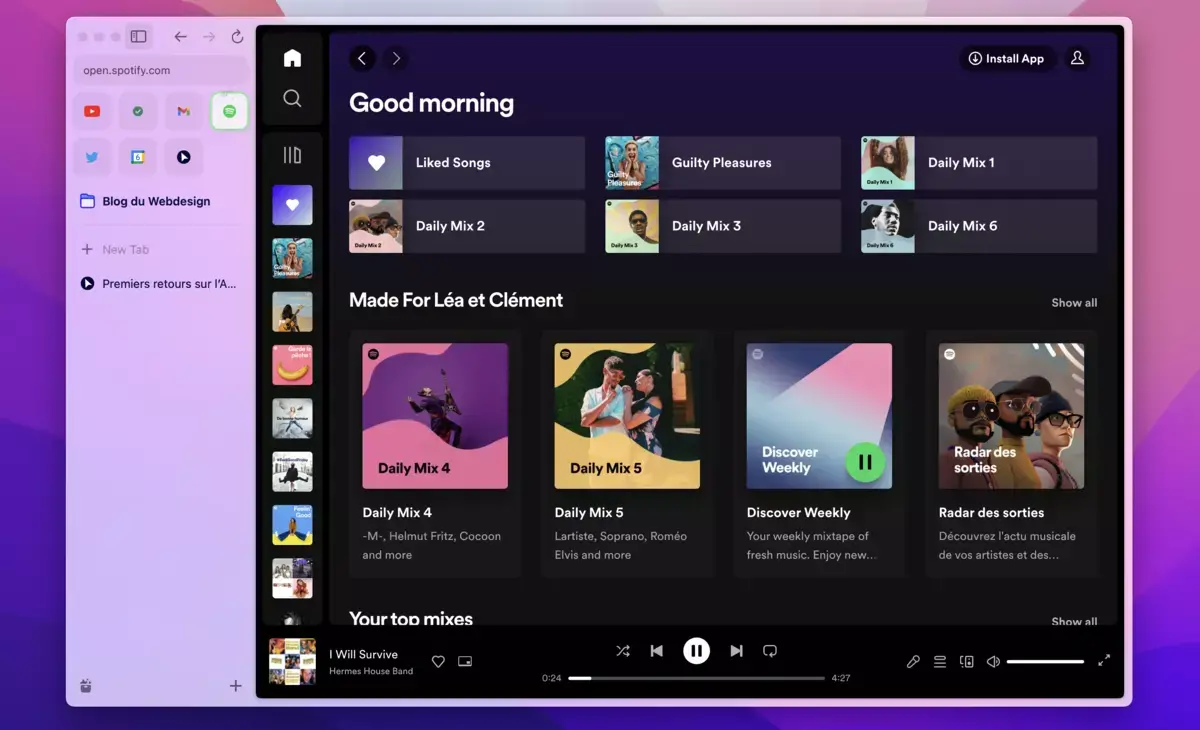Click the Made For Léa et Clément heading

click(x=456, y=300)
